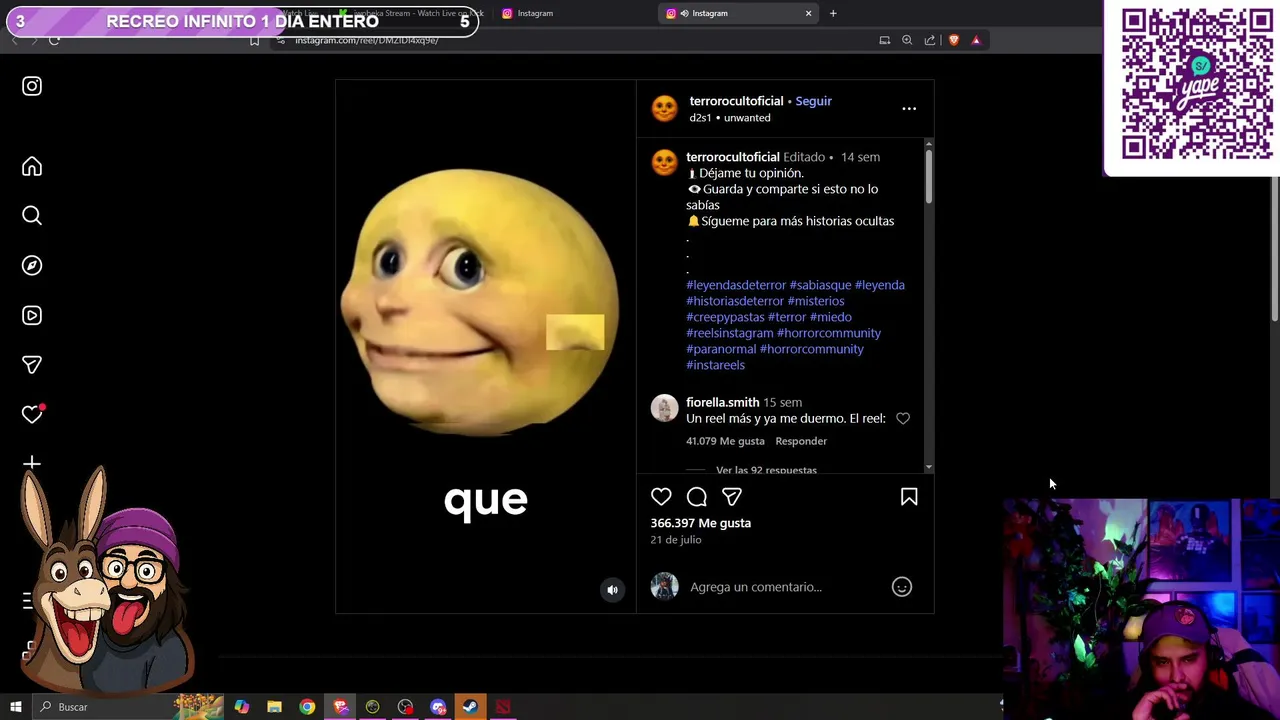Open Discord from taskbar
The image size is (1280, 720).
click(438, 707)
